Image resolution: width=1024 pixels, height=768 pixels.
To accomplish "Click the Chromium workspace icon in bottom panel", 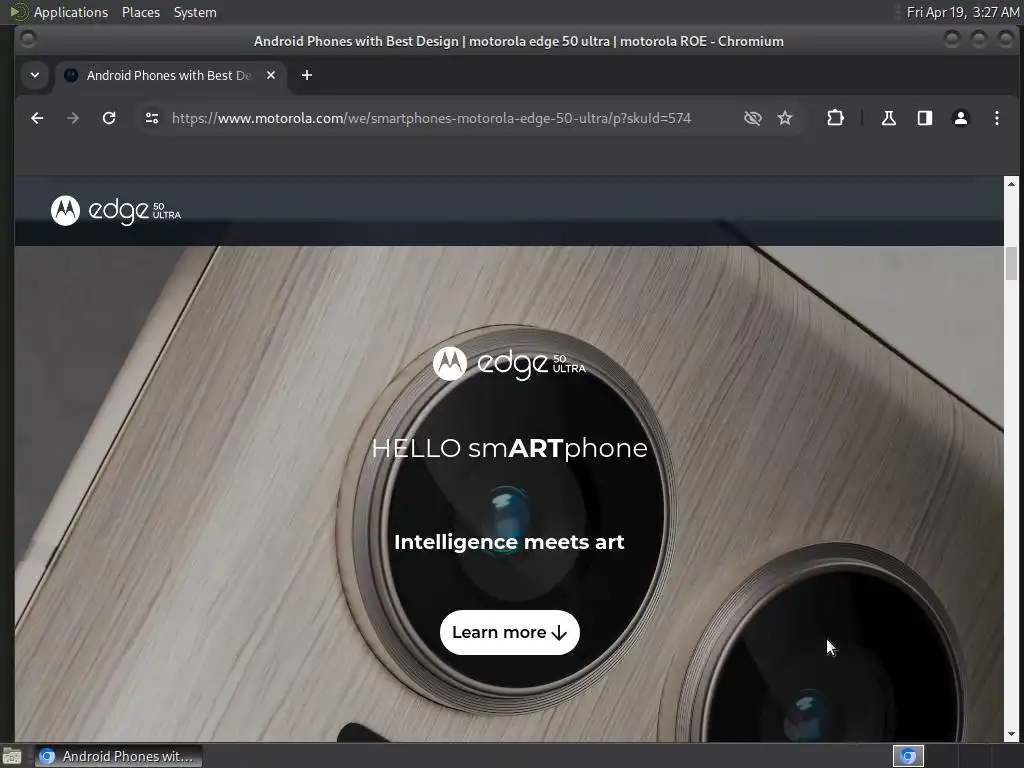I will coord(908,756).
